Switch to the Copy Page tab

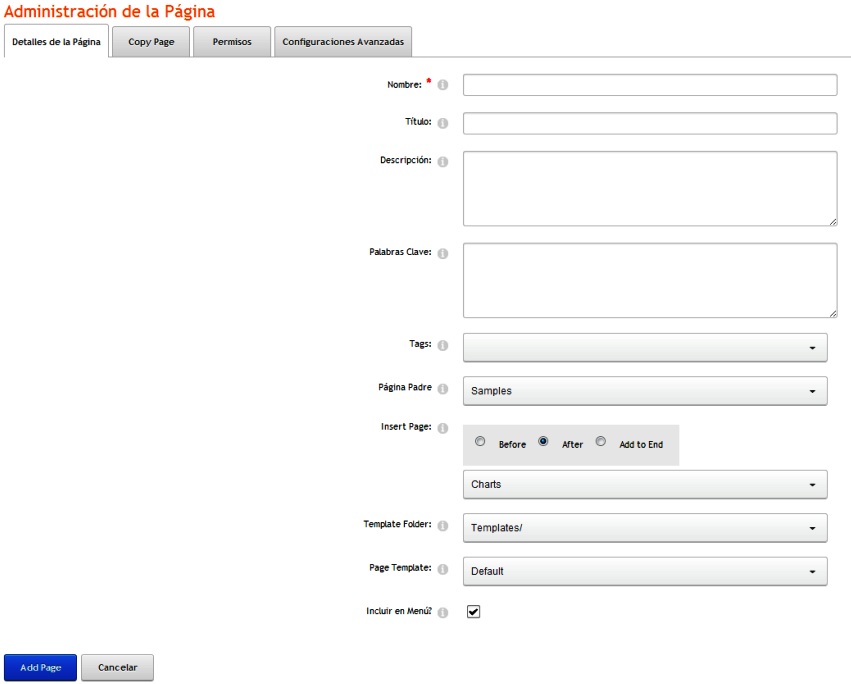(151, 42)
